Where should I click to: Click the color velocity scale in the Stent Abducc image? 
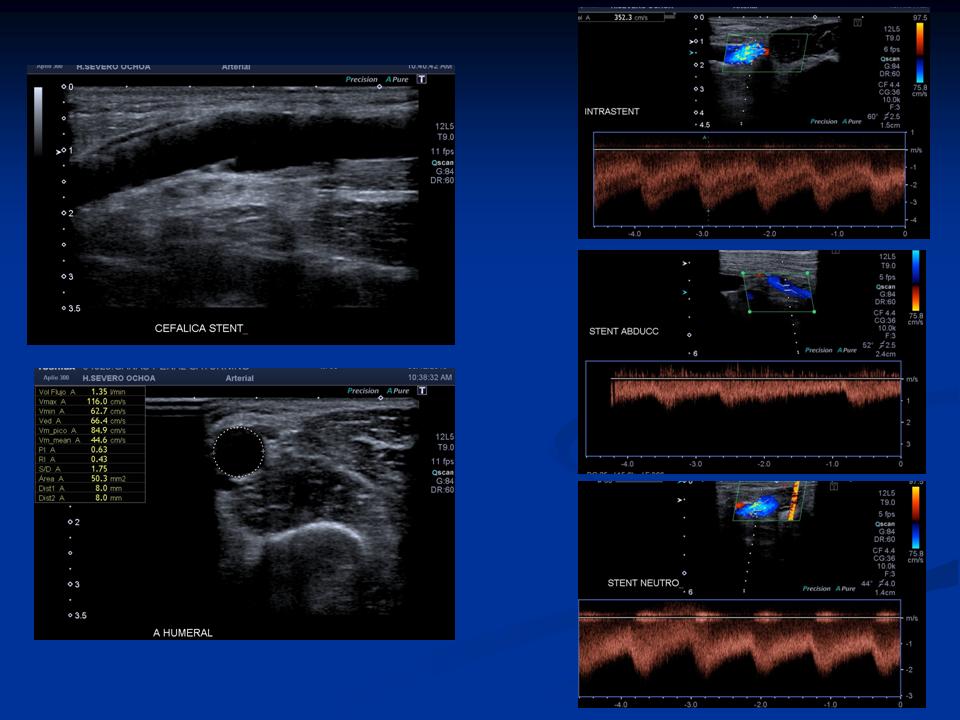(915, 280)
